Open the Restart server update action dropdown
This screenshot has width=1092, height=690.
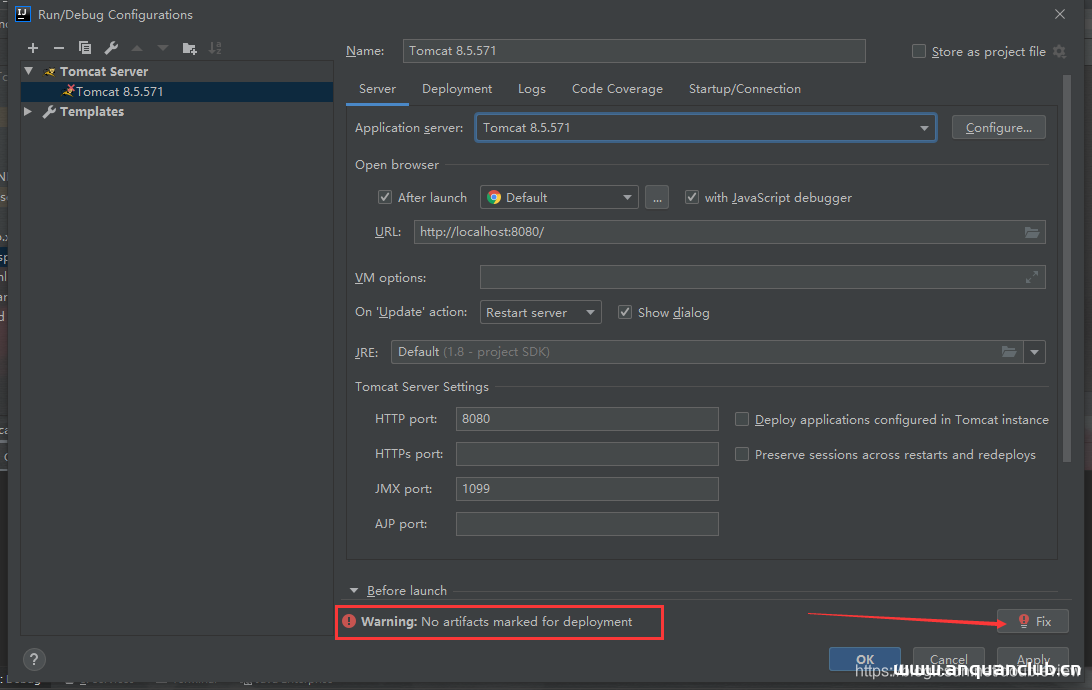coord(540,313)
